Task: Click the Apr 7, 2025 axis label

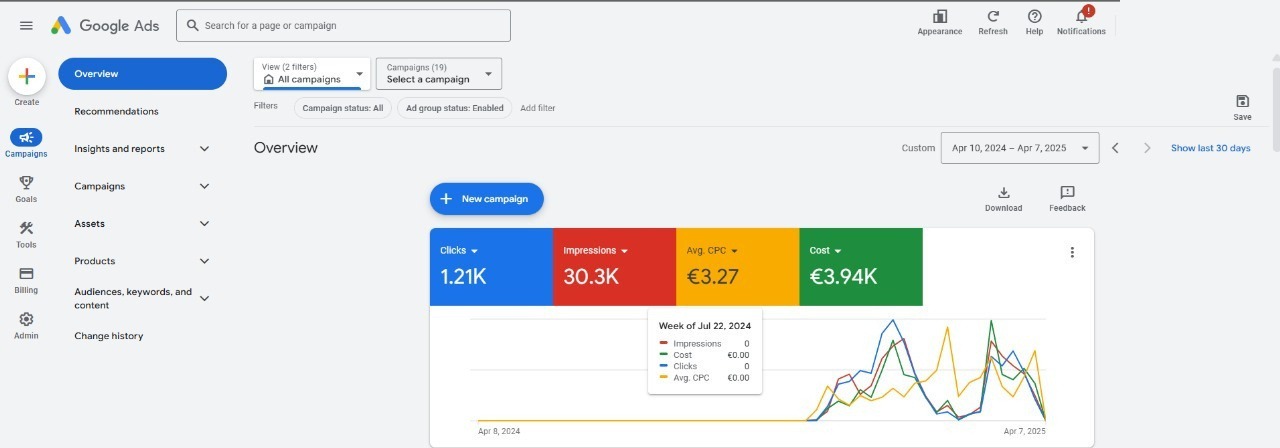Action: pyautogui.click(x=1025, y=431)
